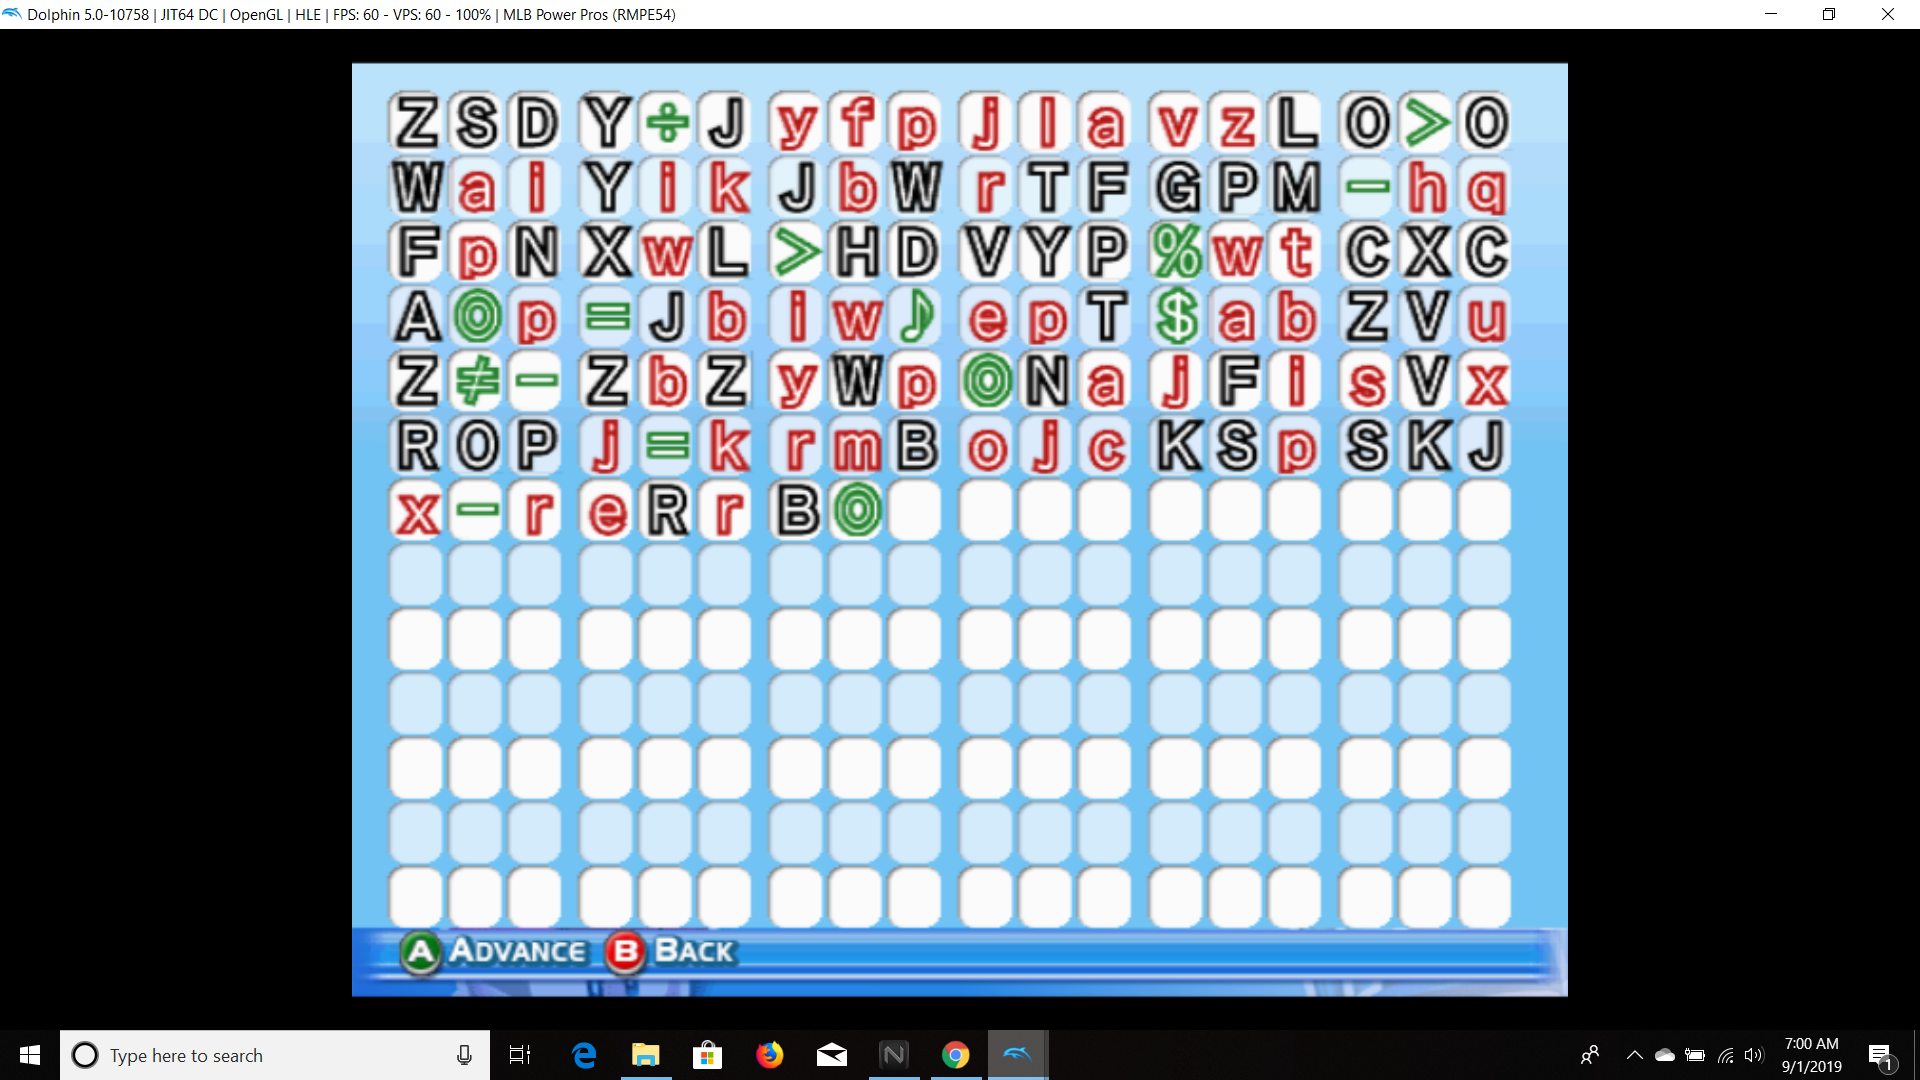1920x1080 pixels.
Task: Select the red lowercase u tile
Action: [x=1487, y=317]
